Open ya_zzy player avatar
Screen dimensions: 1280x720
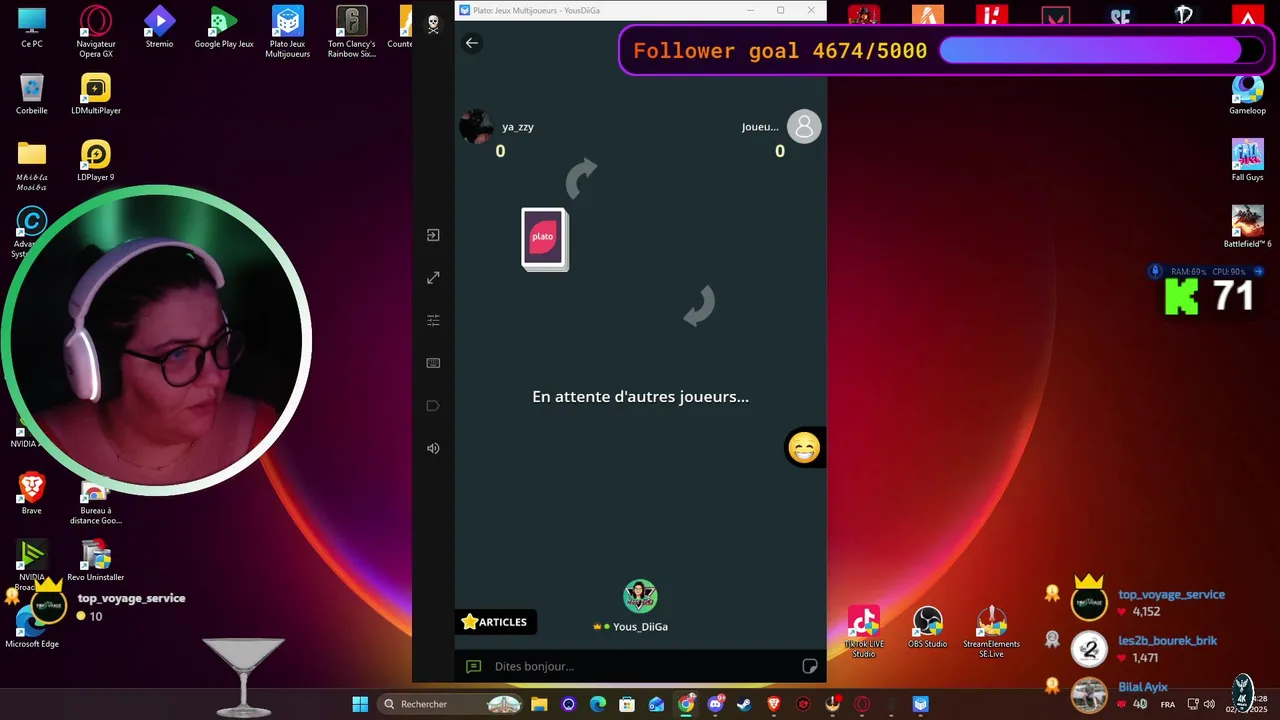pyautogui.click(x=476, y=127)
